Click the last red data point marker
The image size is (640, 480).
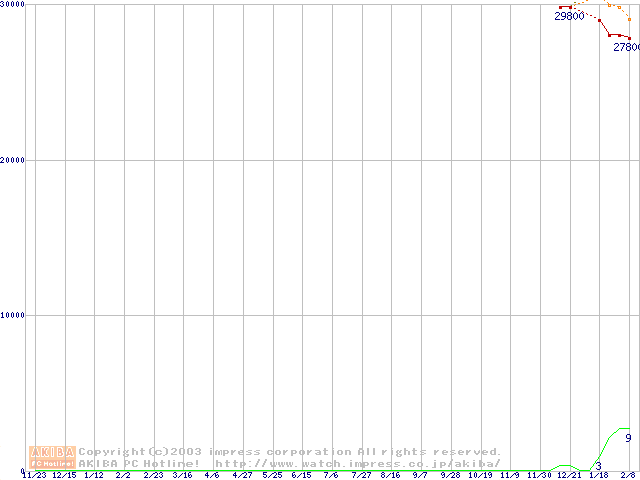pyautogui.click(x=629, y=38)
